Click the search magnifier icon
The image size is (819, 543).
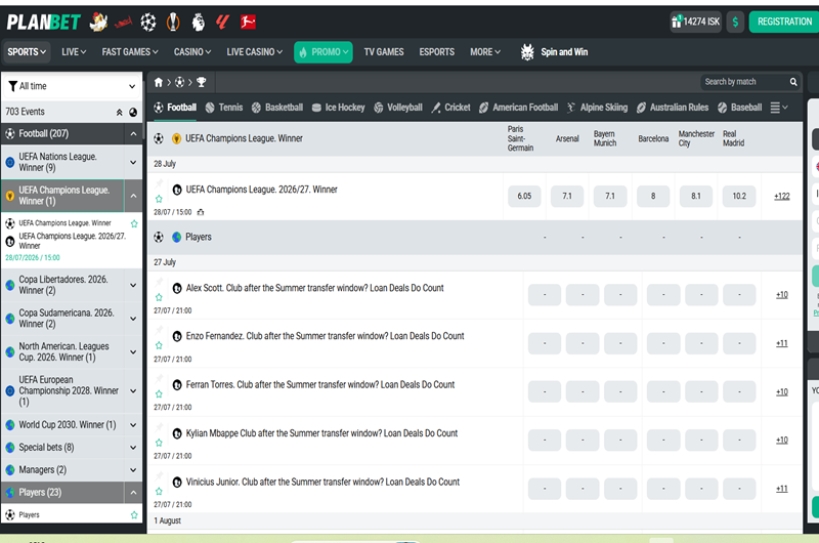(x=793, y=82)
